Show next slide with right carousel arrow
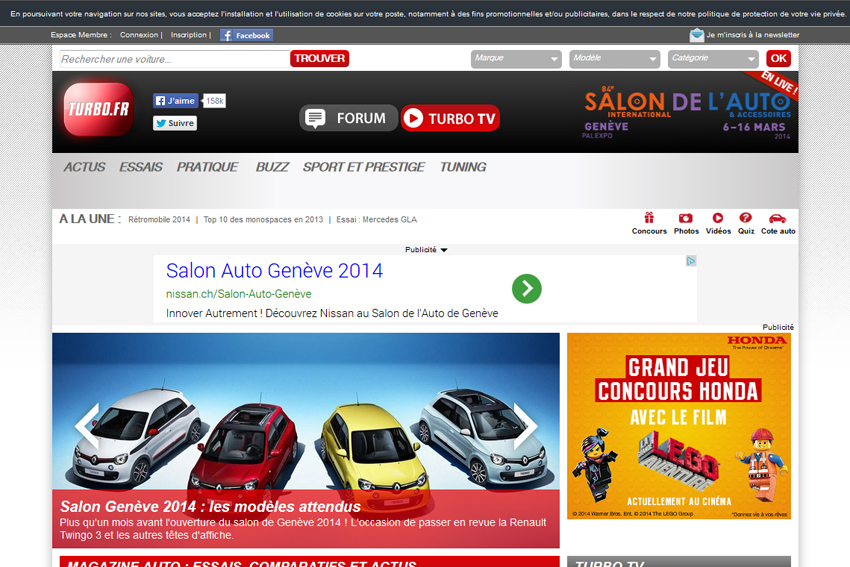Screen dimensions: 850x567 (525, 426)
